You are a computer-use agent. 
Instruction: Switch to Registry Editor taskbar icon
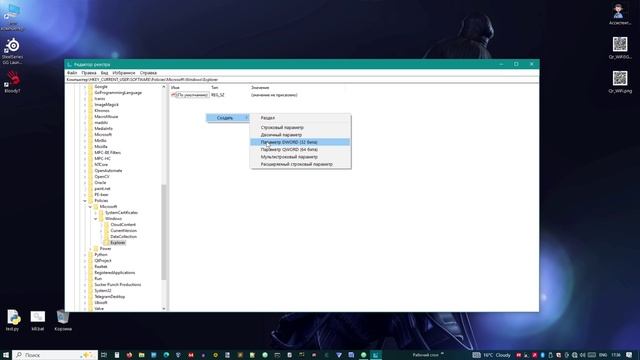[376, 355]
